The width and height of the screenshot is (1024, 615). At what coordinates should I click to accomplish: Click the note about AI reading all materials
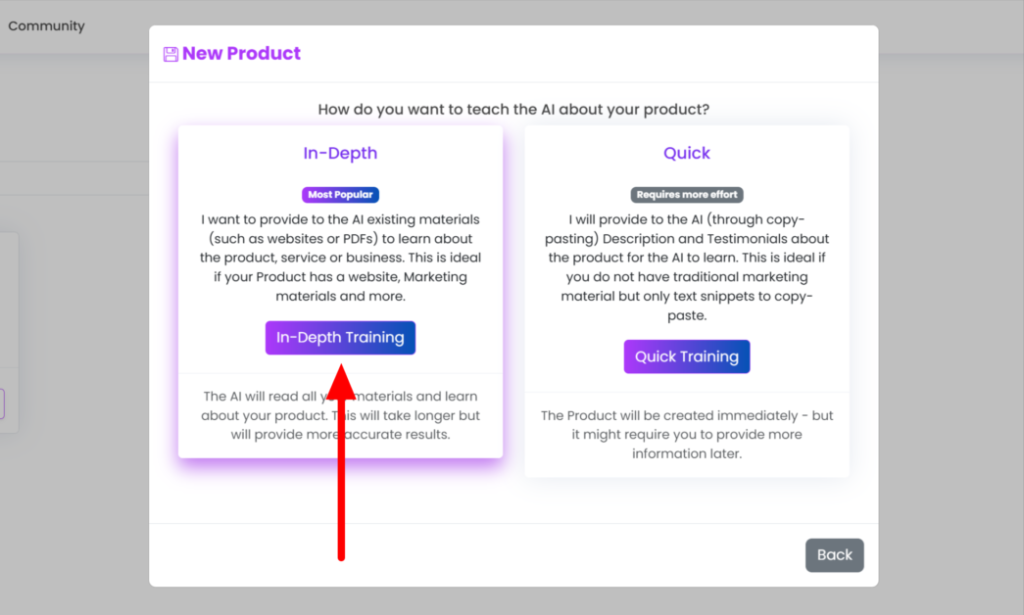(340, 415)
